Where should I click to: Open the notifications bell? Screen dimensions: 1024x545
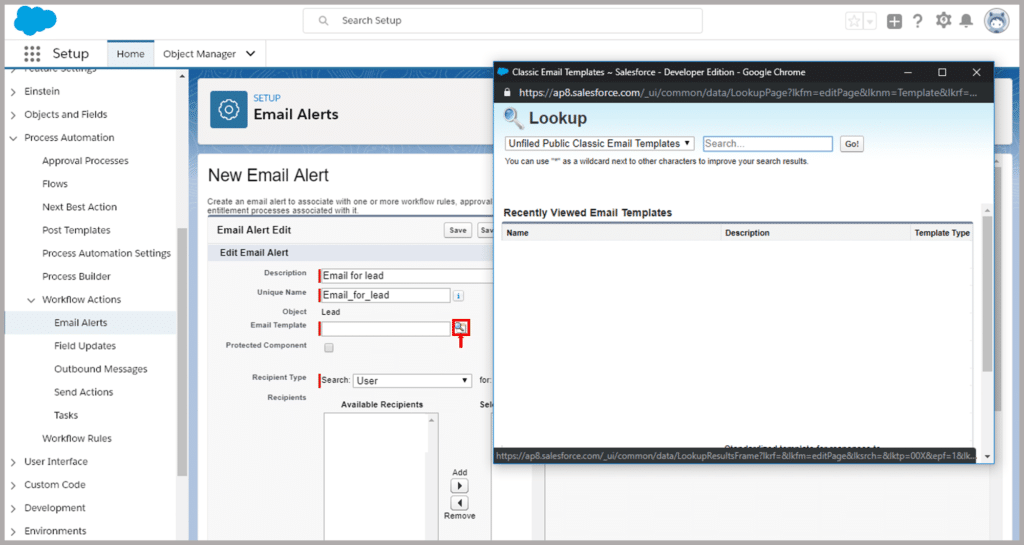tap(966, 21)
